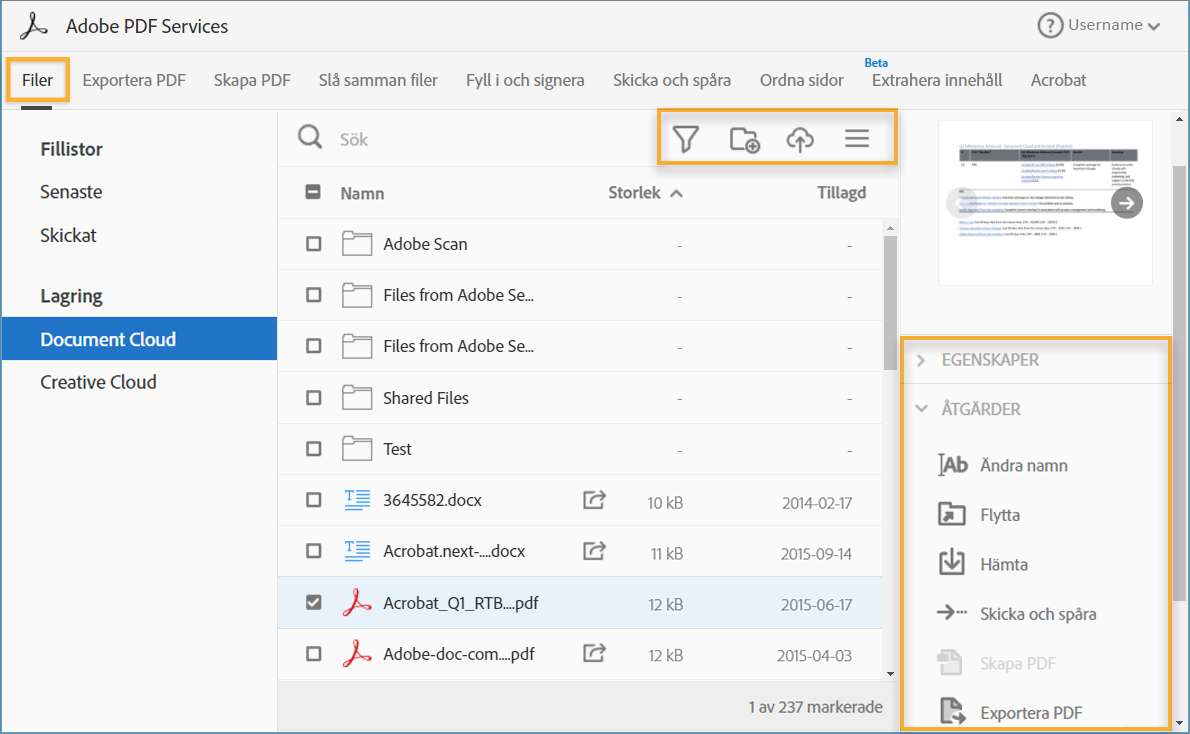
Task: Go to next preview page arrow
Action: [1126, 203]
